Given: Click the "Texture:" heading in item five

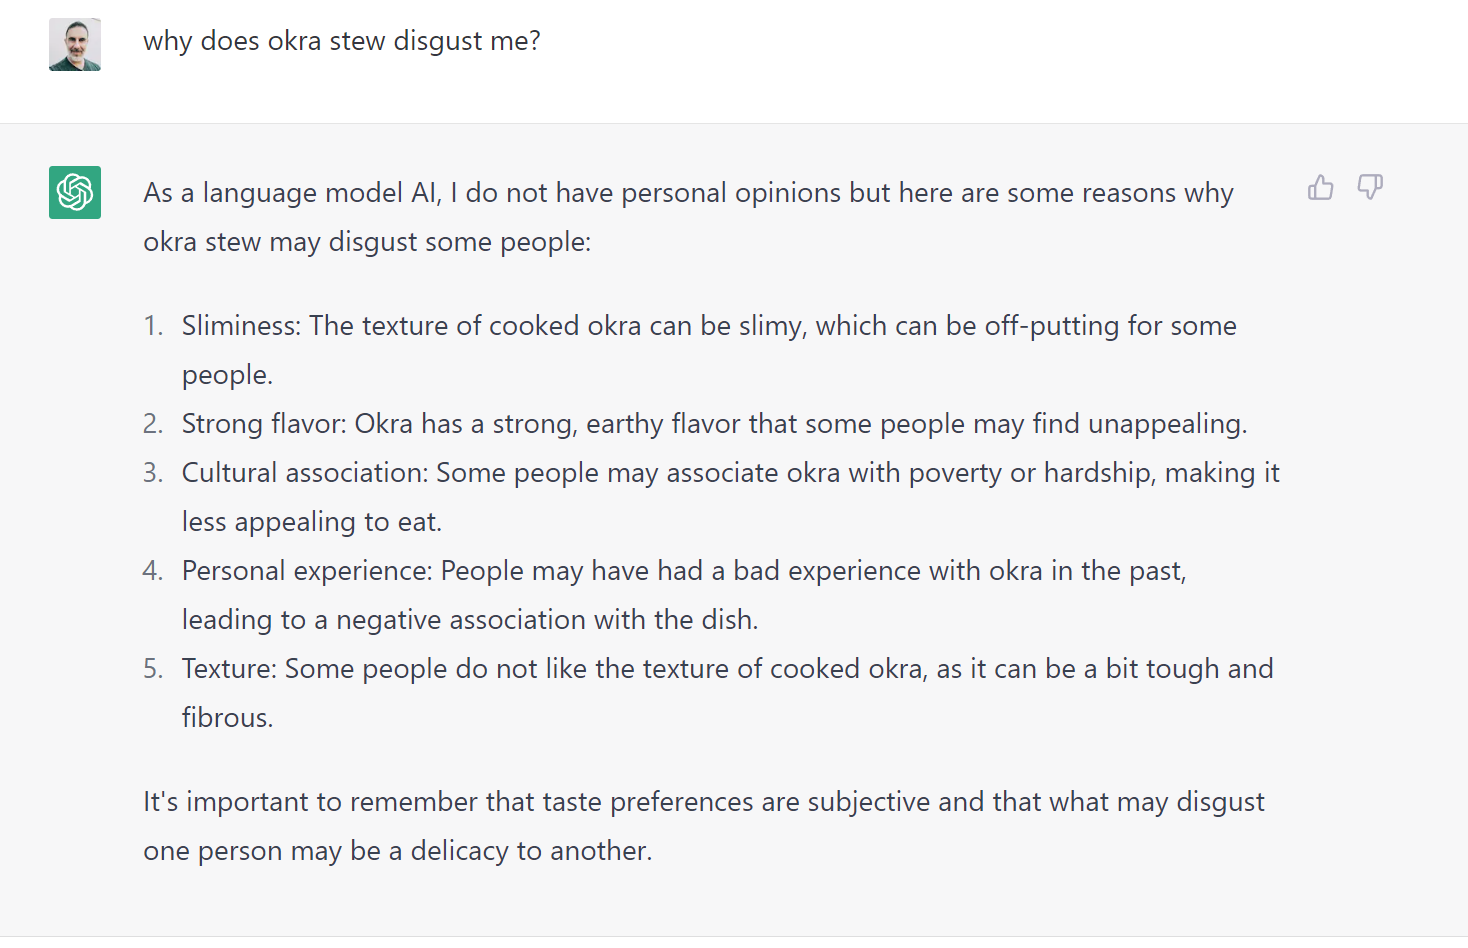Looking at the screenshot, I should coord(229,669).
